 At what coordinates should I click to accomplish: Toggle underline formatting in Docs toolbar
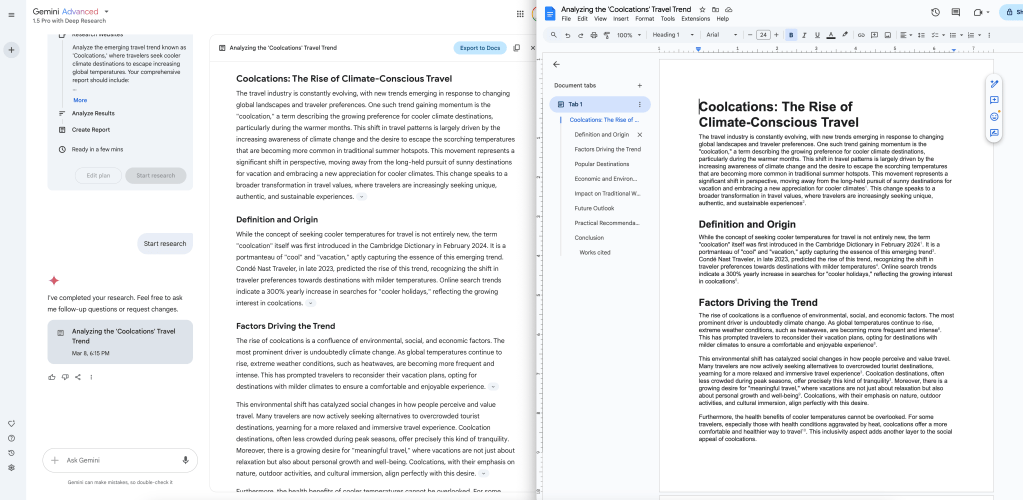(x=817, y=35)
